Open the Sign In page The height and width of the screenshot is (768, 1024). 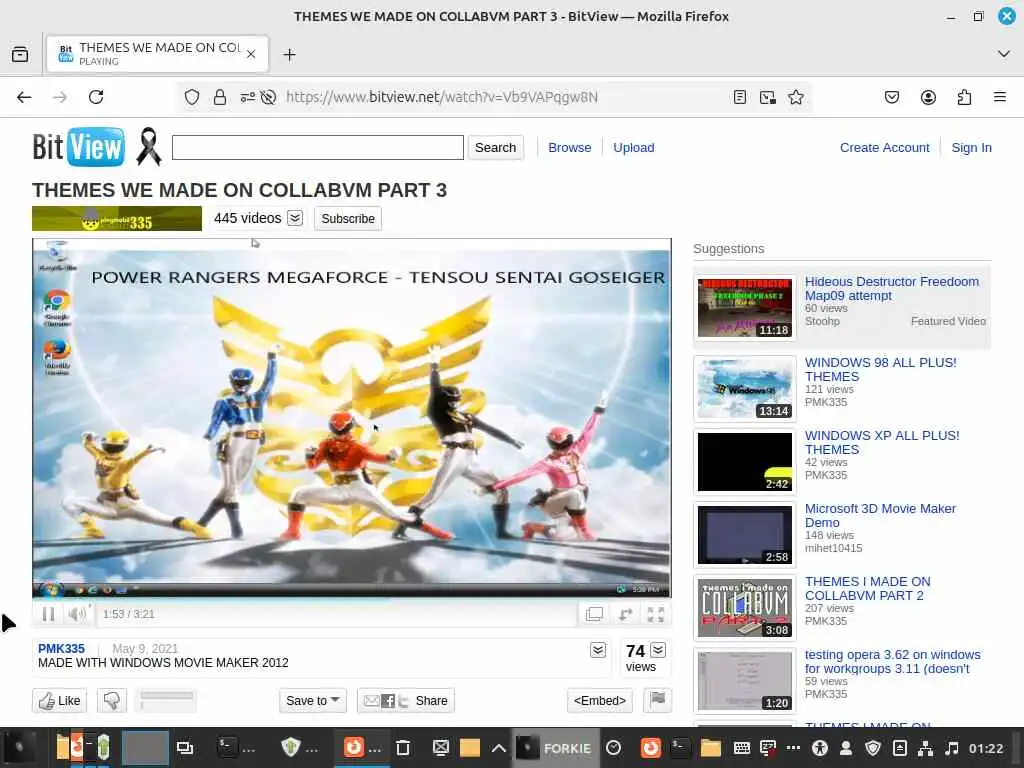click(x=971, y=148)
